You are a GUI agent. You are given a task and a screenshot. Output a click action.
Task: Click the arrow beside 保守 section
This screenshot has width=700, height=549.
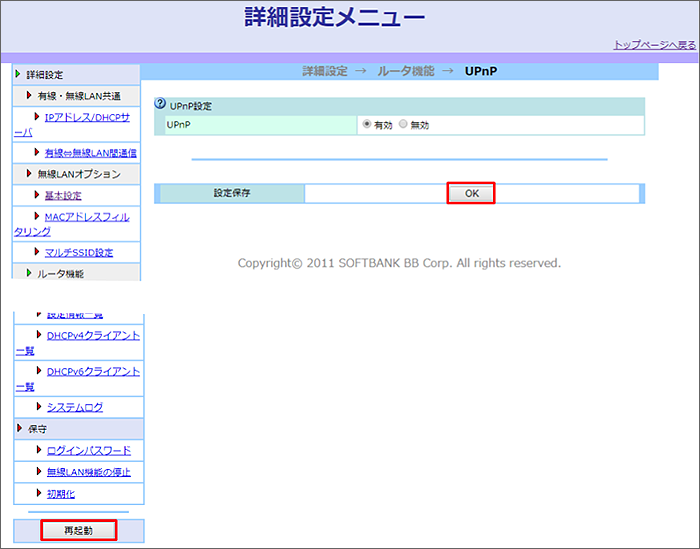(x=20, y=428)
